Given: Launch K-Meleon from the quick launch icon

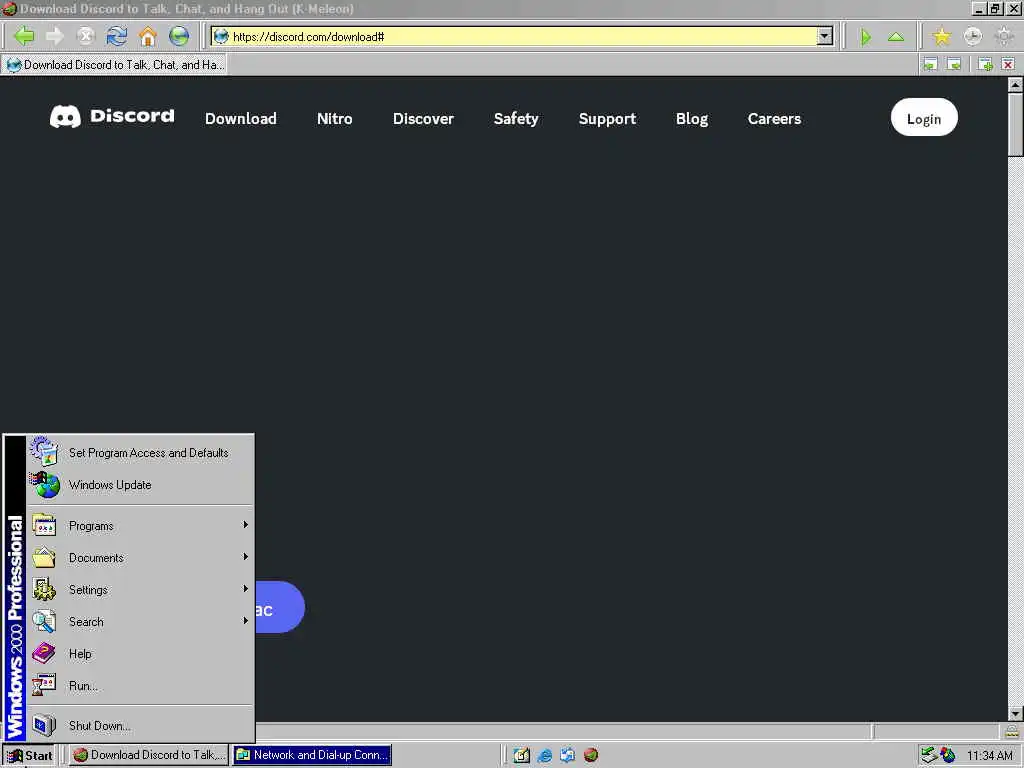Looking at the screenshot, I should coord(590,755).
